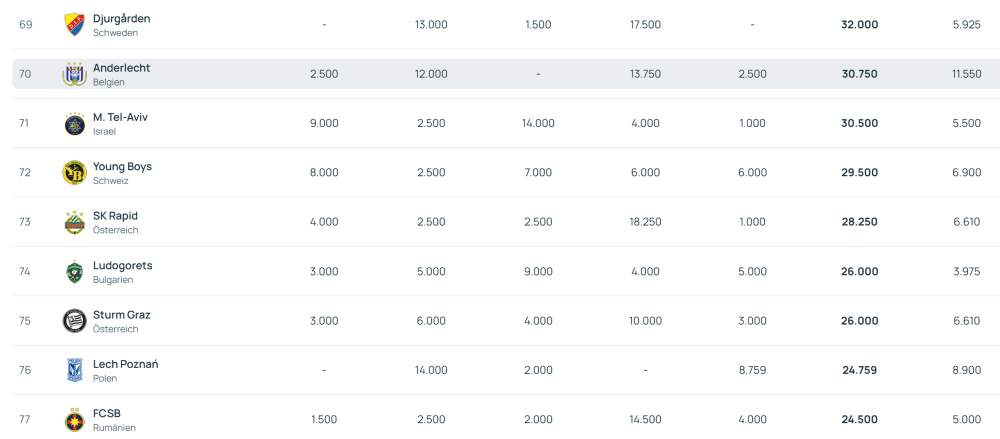
Task: Go to the Young Boys team page
Action: coord(122,166)
